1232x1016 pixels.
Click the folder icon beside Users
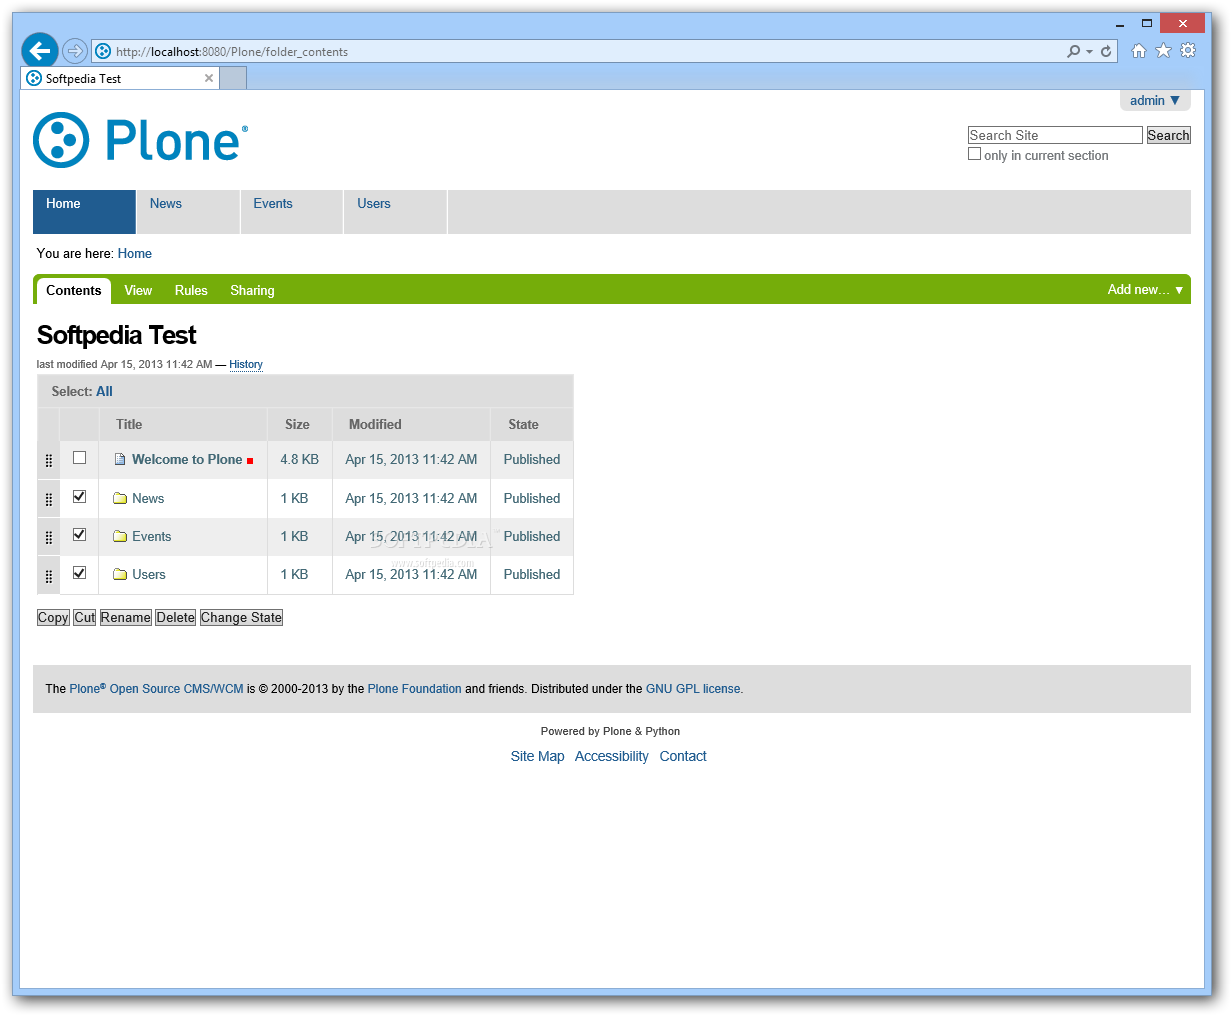tap(120, 574)
